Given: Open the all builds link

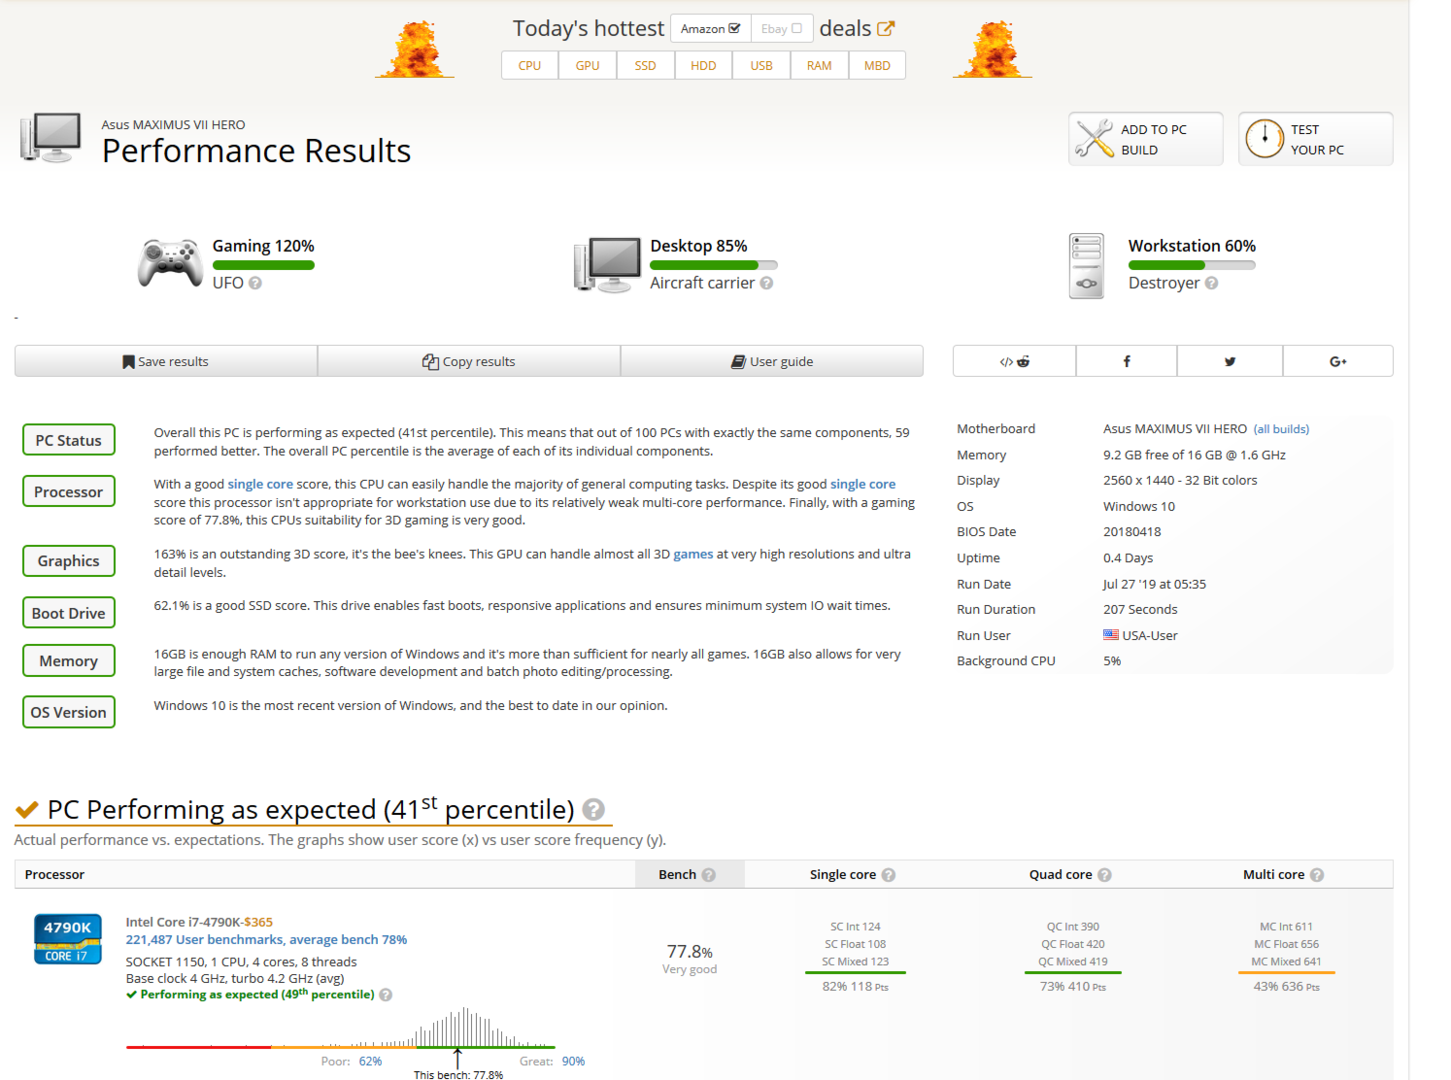Looking at the screenshot, I should [1282, 429].
